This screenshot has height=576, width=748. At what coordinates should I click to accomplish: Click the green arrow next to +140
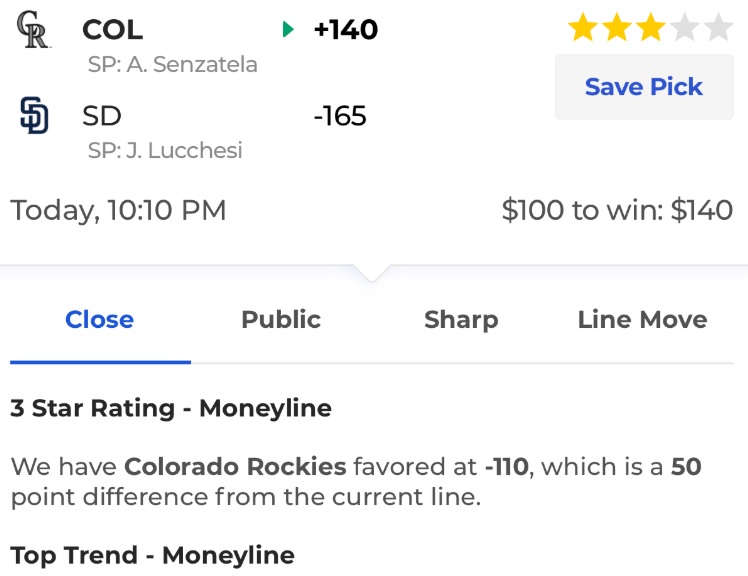pyautogui.click(x=288, y=29)
